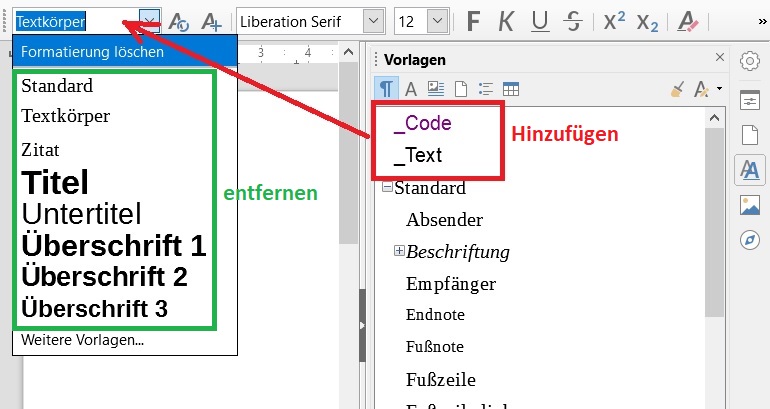Open sidebar settings gear icon

coord(750,61)
